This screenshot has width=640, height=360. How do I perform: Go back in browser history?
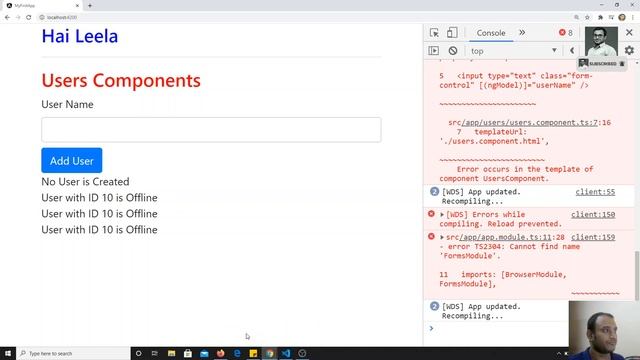[7, 17]
